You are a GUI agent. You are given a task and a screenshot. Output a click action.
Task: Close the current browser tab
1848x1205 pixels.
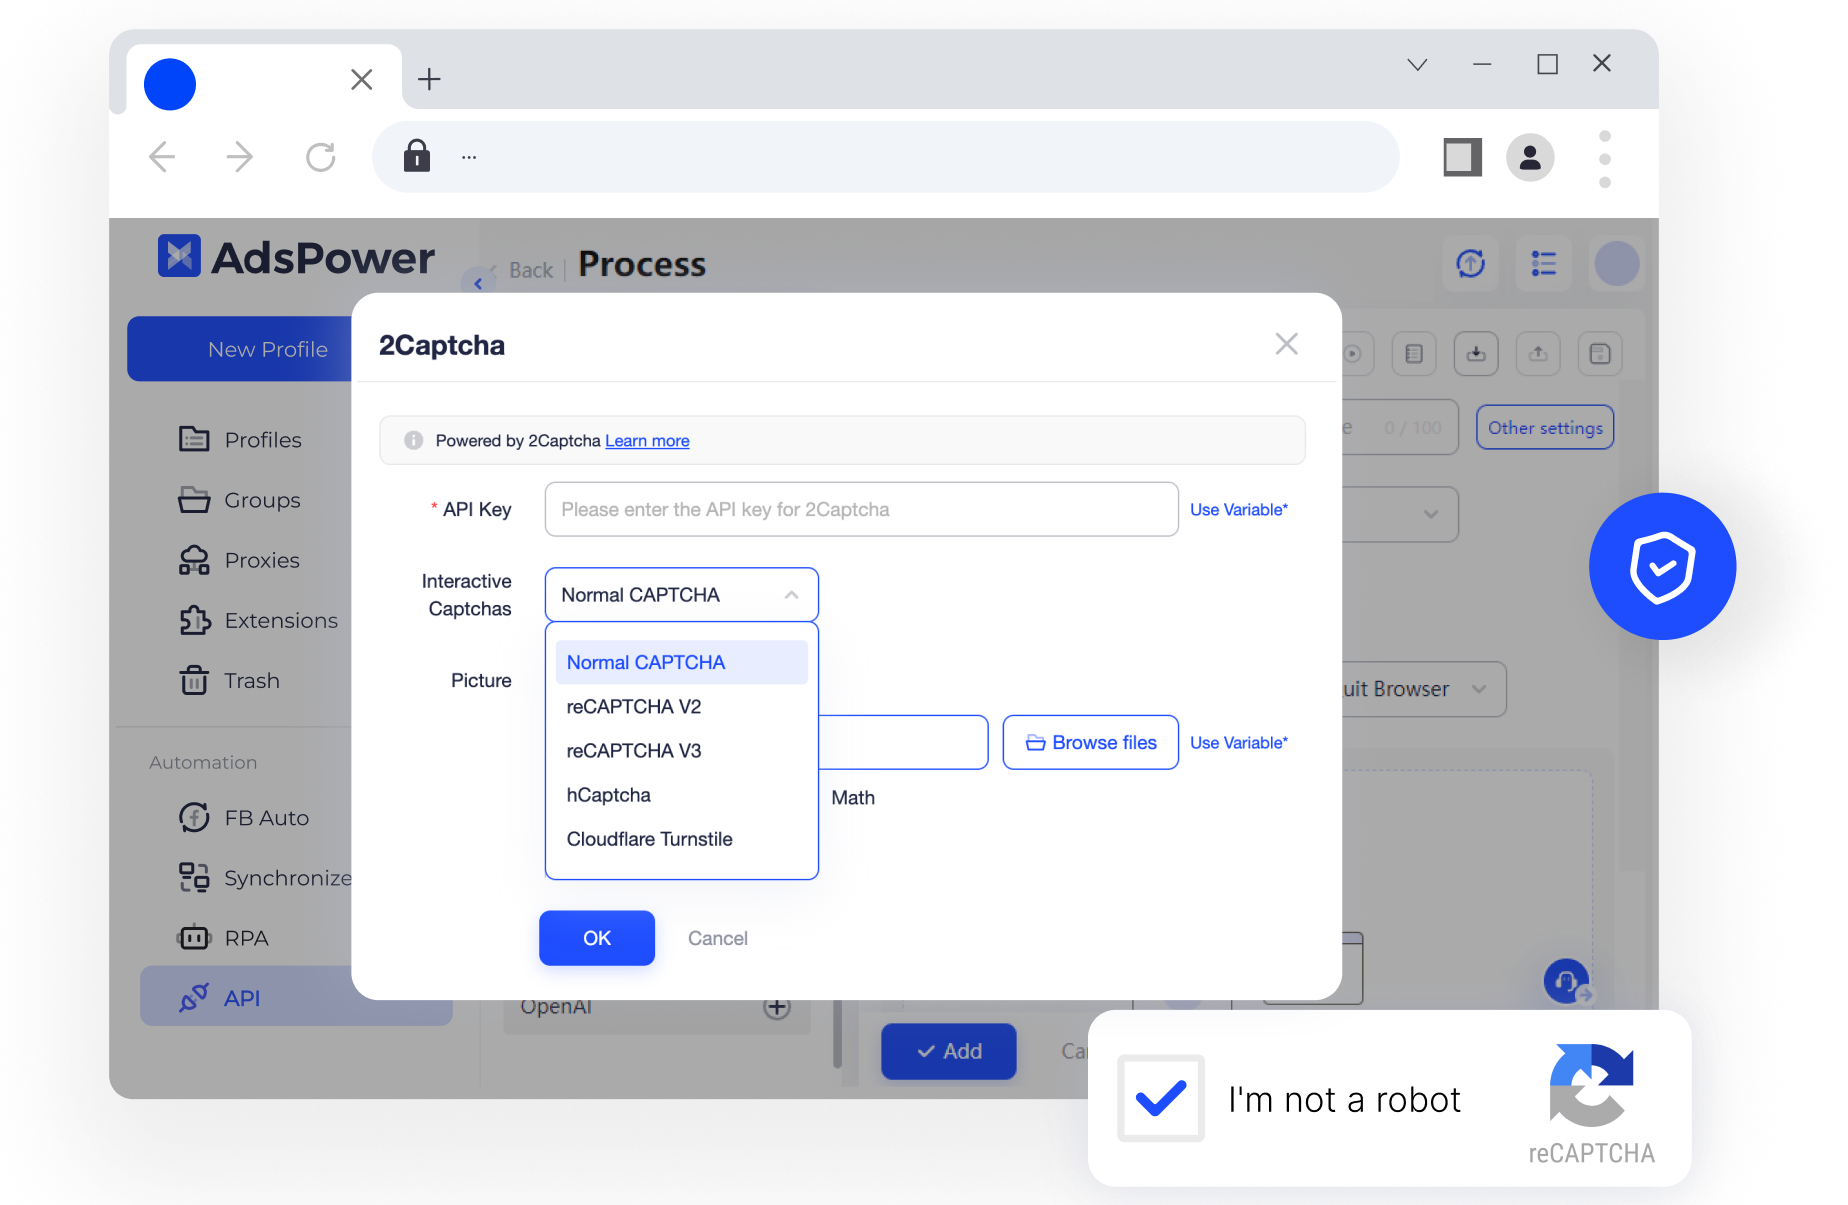[362, 79]
